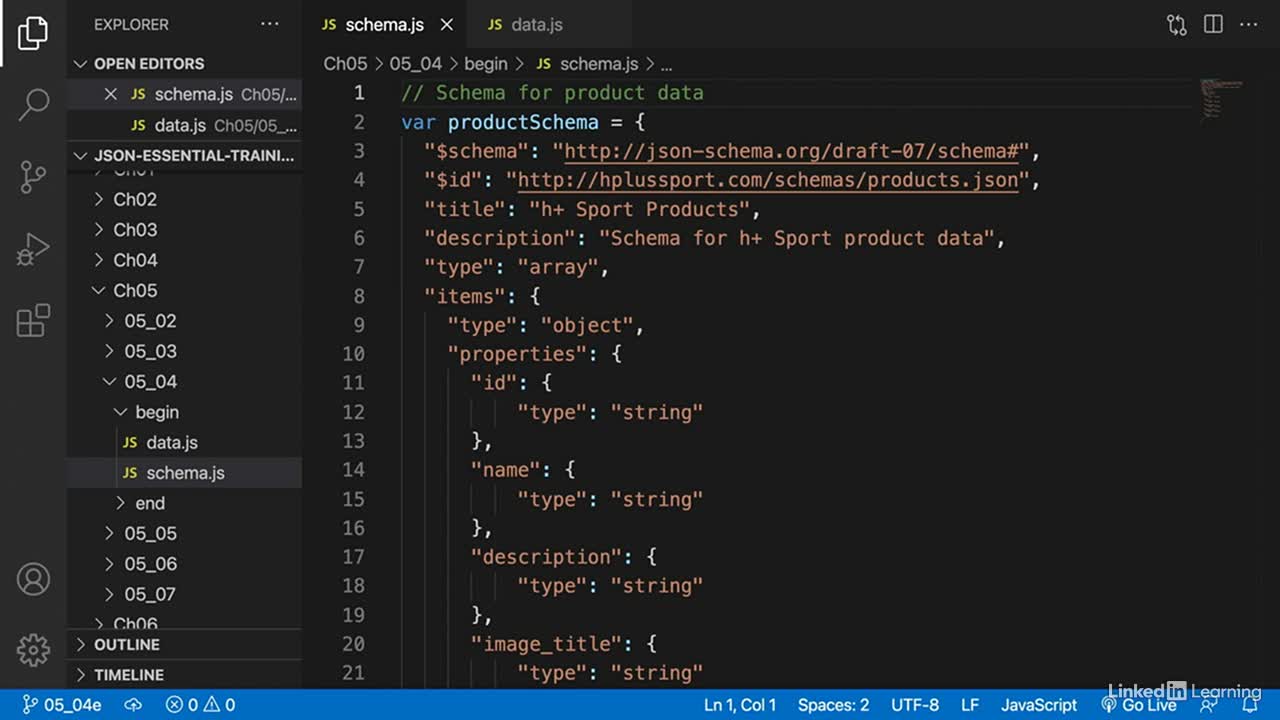Open Explorer views and more actions menu
The image size is (1280, 720).
click(x=270, y=24)
